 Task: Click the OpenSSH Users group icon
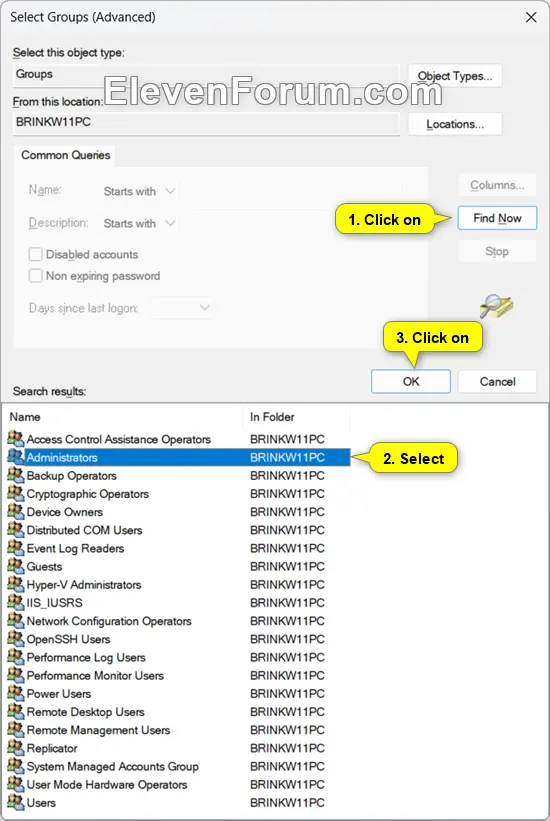[x=16, y=638]
